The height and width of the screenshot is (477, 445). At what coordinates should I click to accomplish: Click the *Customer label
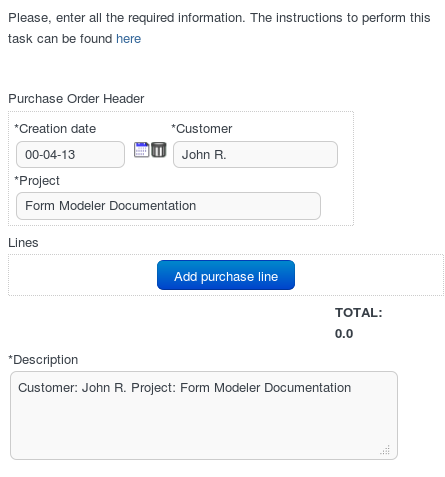point(201,129)
